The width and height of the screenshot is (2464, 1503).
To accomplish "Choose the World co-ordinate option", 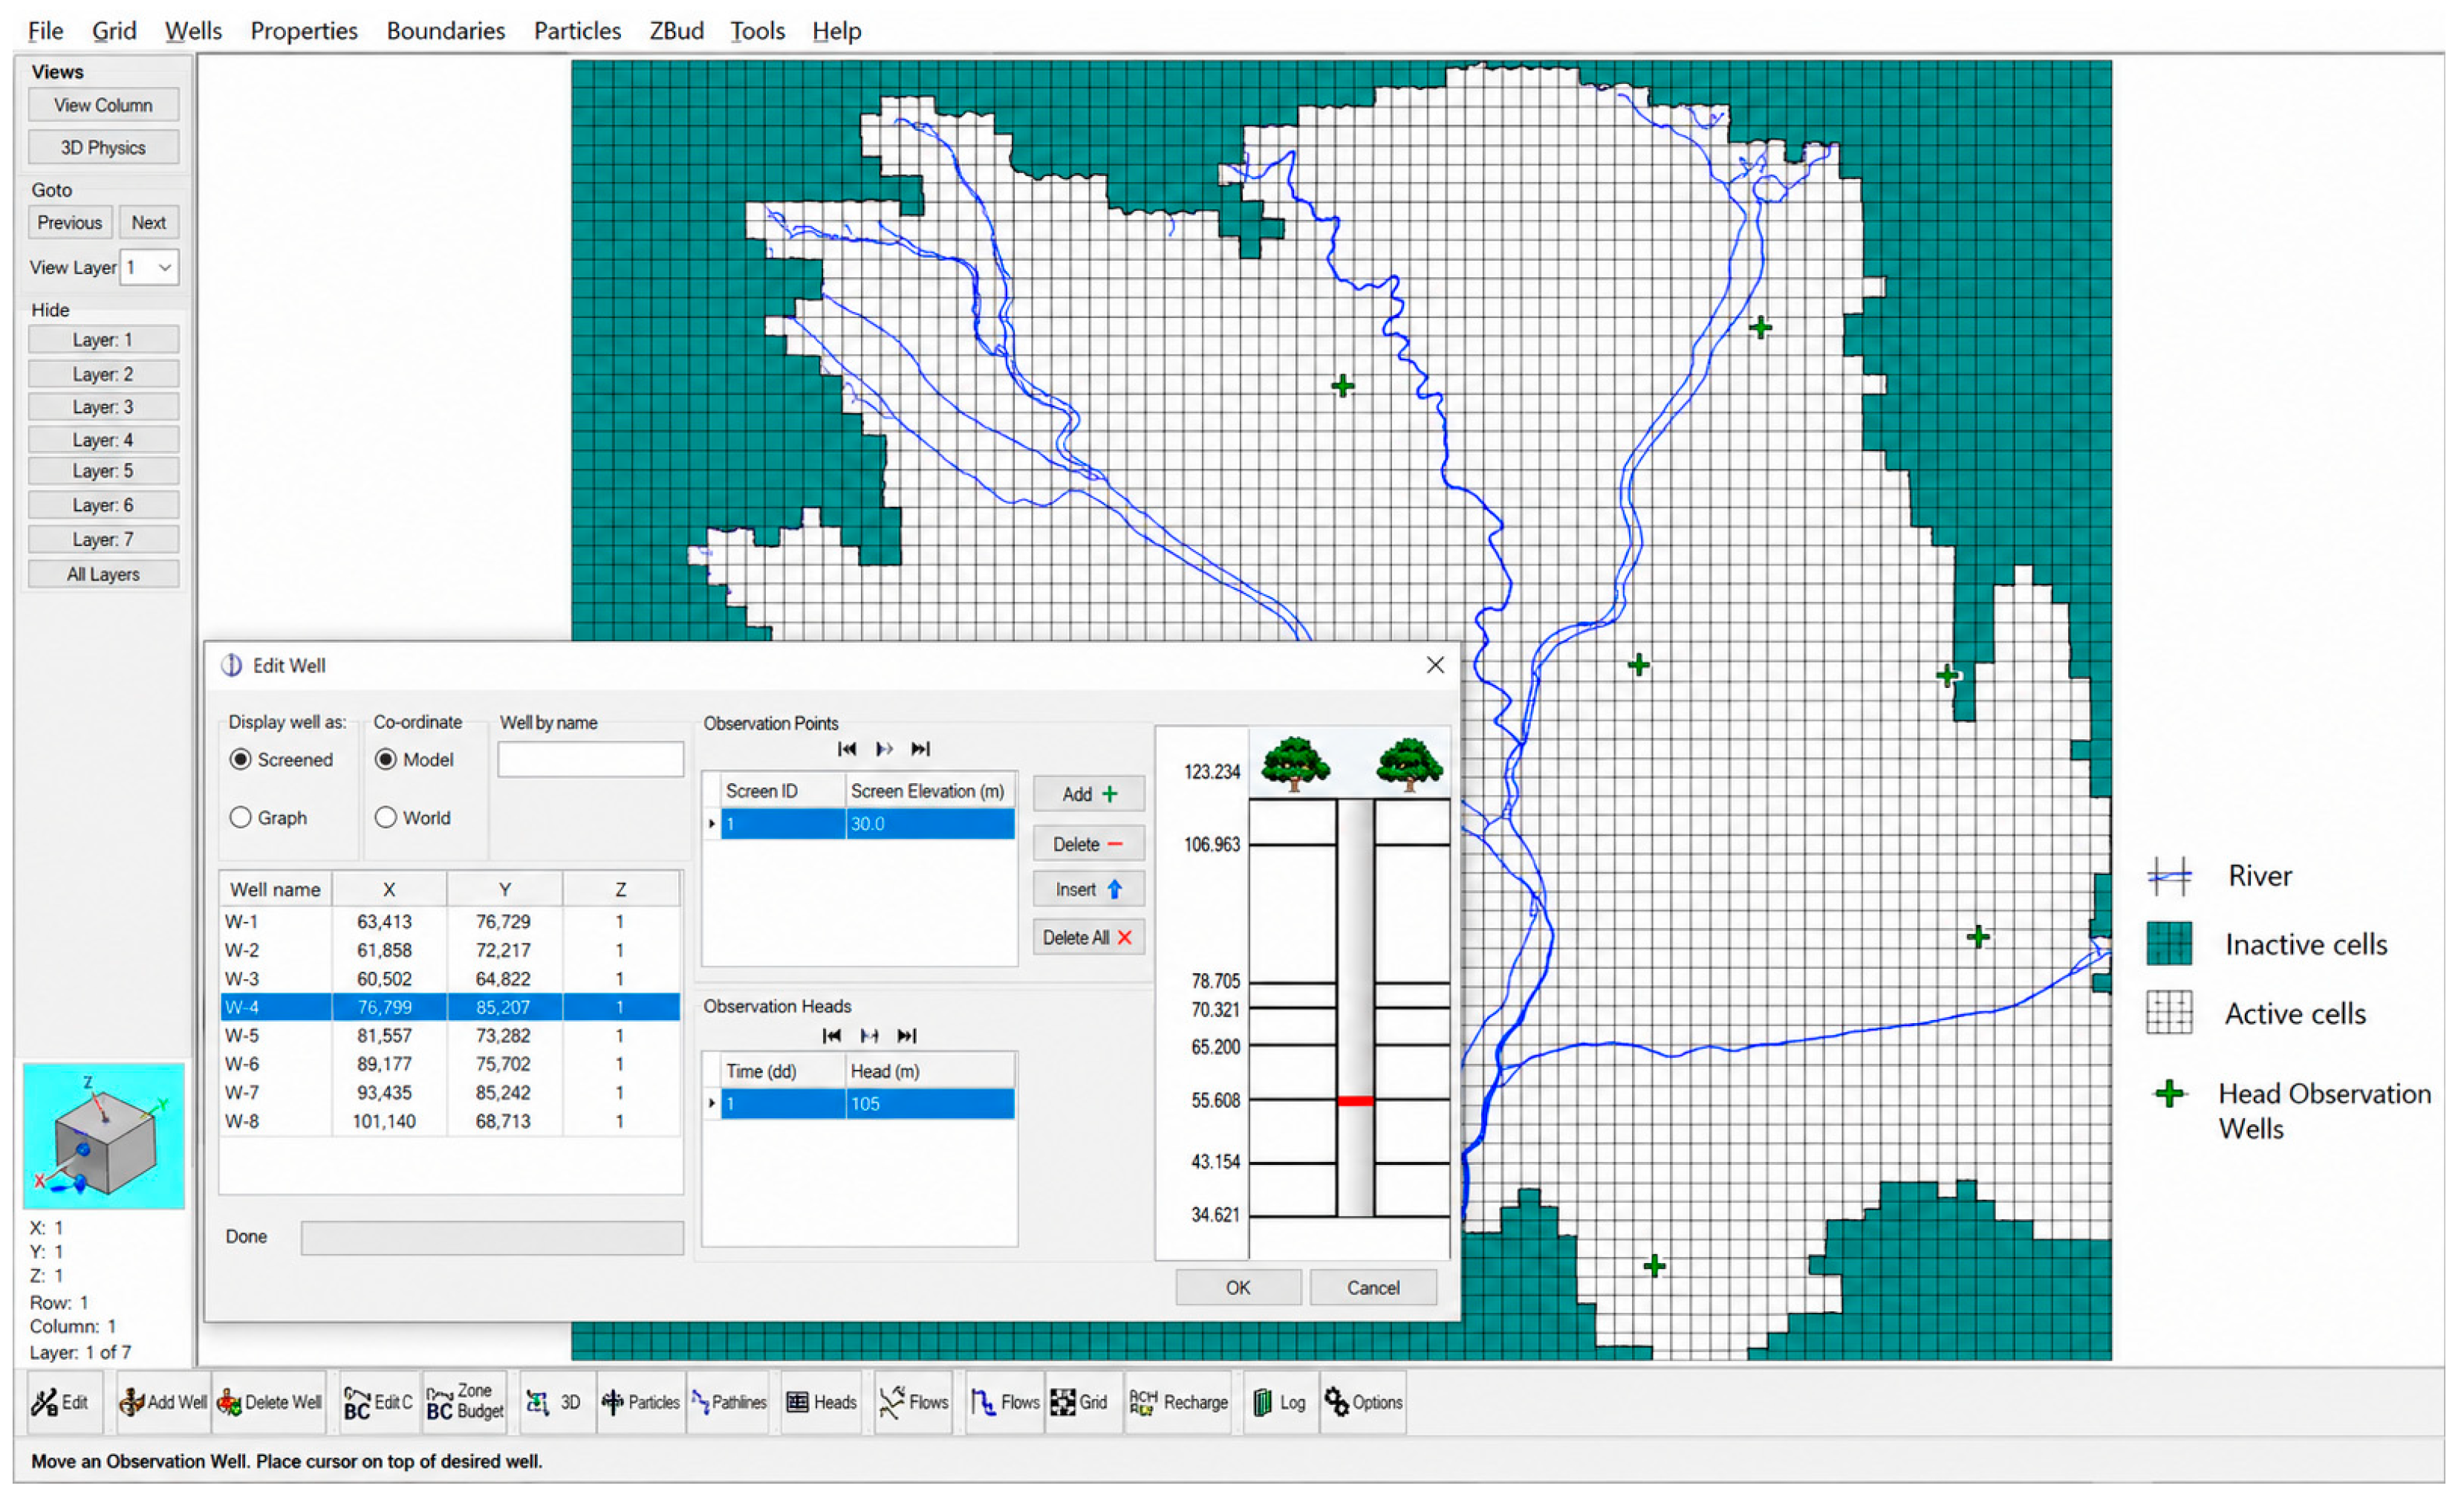I will point(385,817).
